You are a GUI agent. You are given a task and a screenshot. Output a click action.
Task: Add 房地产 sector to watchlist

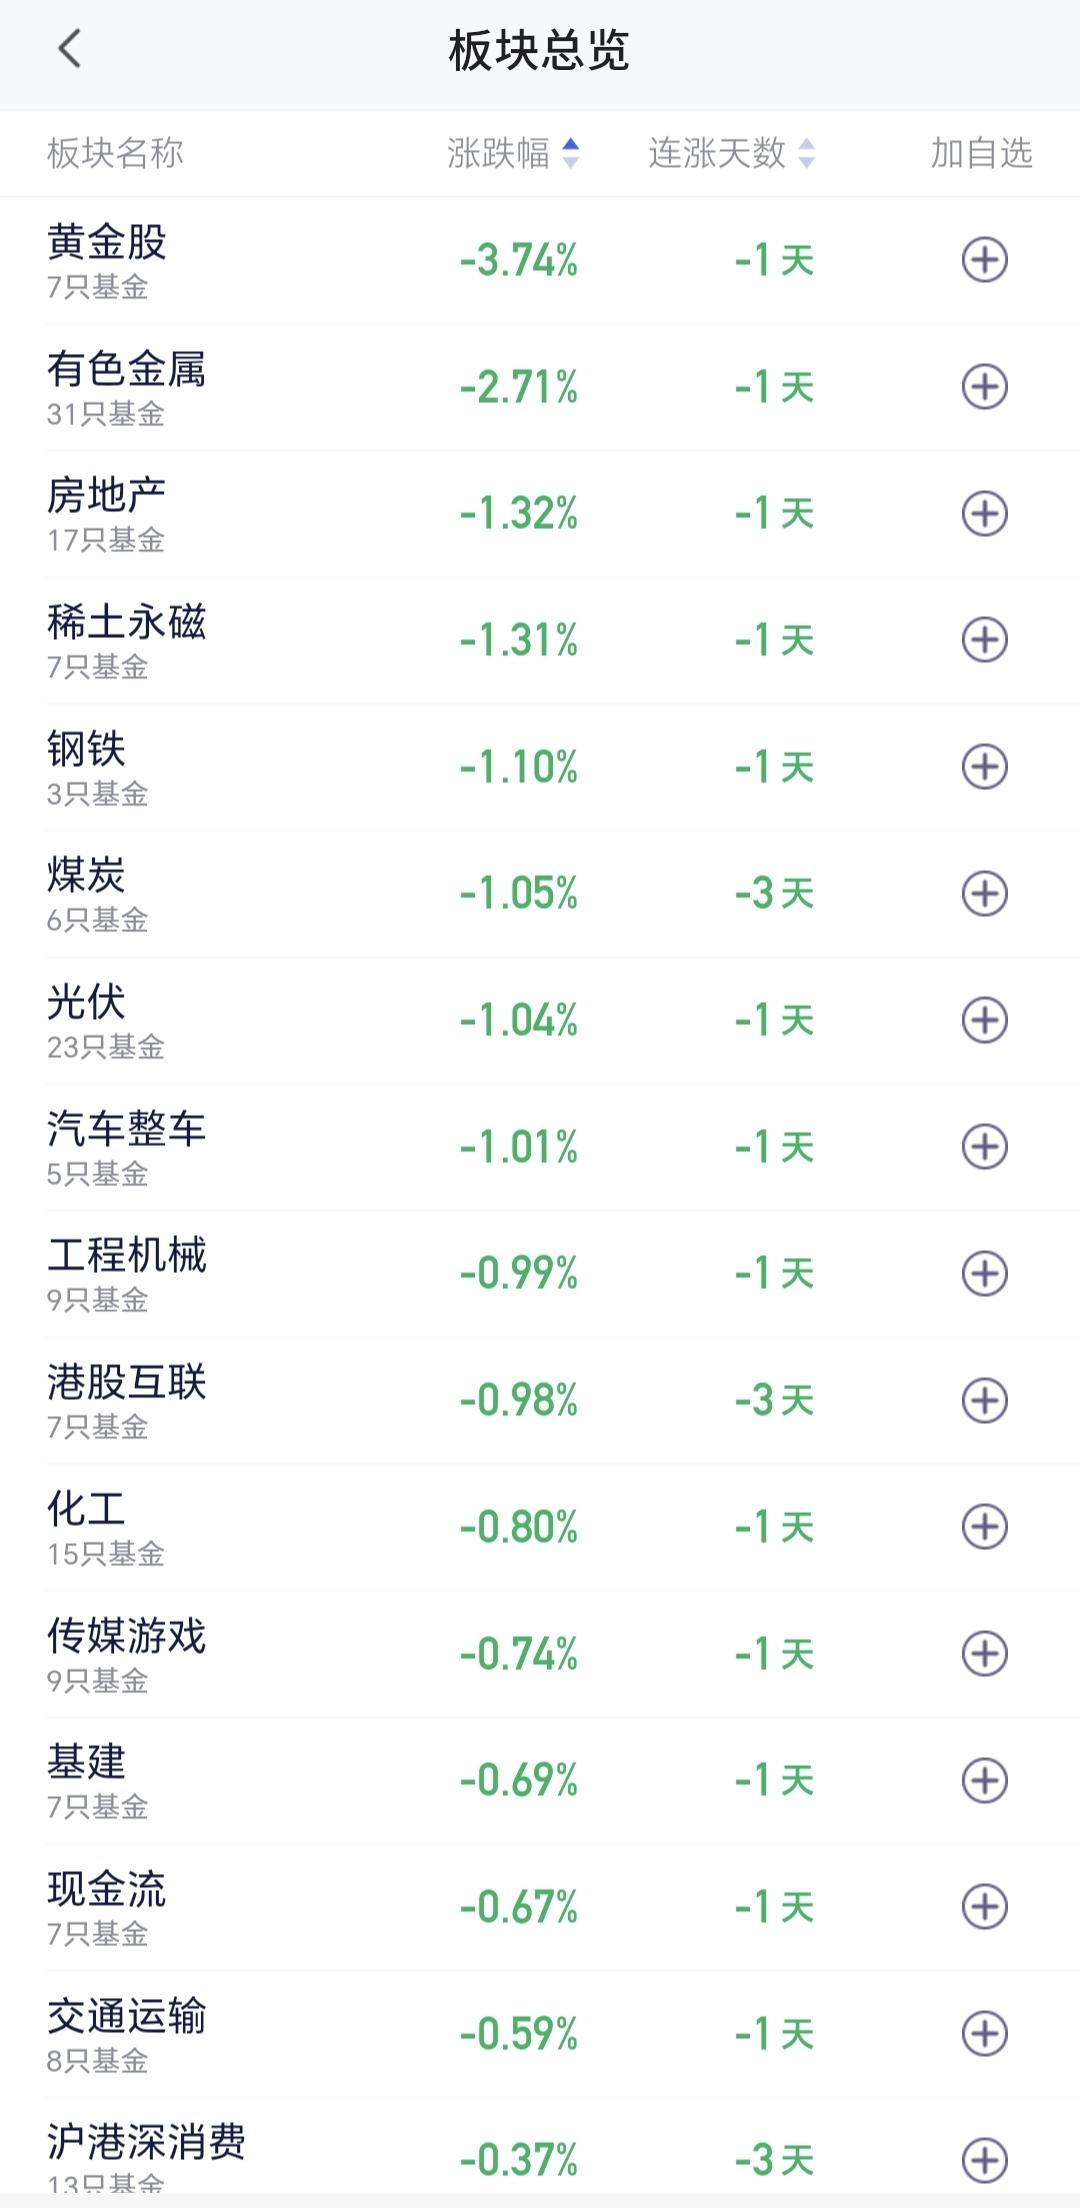[984, 514]
